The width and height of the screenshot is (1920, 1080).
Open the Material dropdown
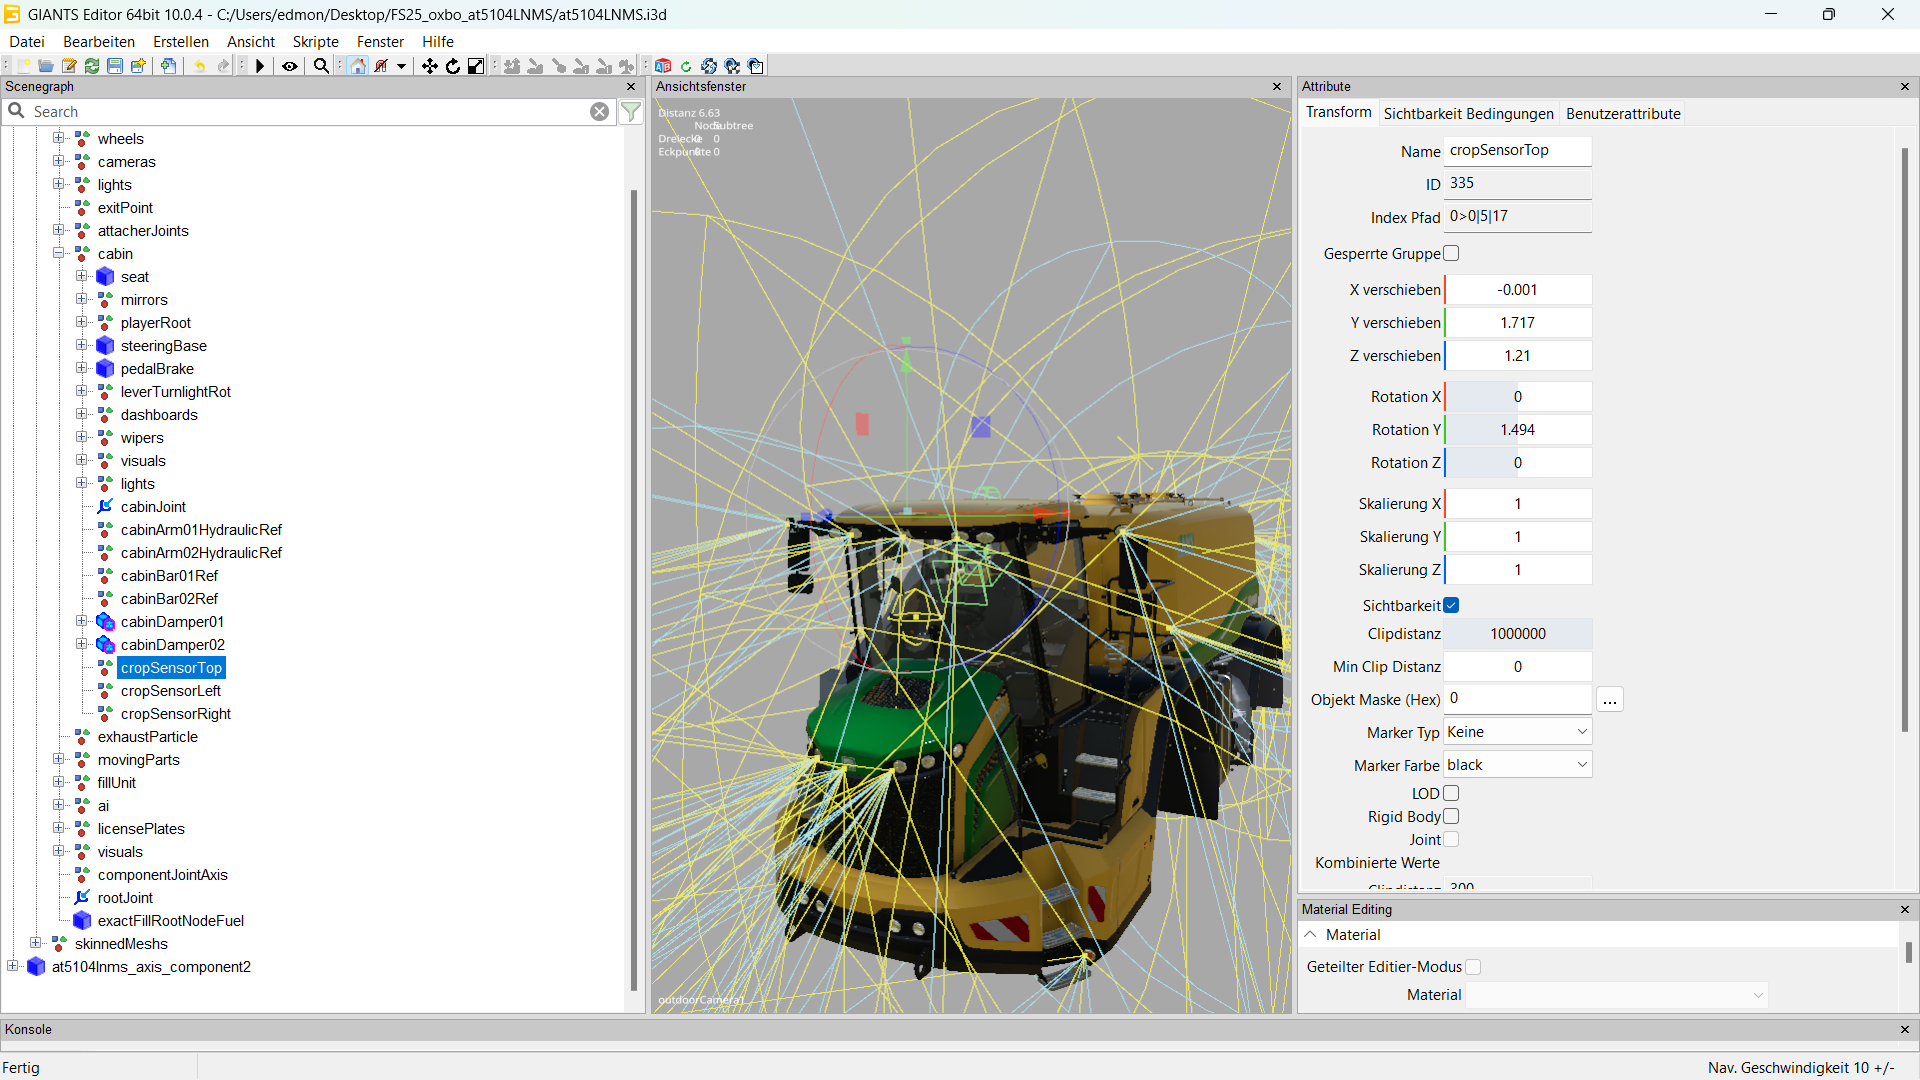coord(1616,995)
